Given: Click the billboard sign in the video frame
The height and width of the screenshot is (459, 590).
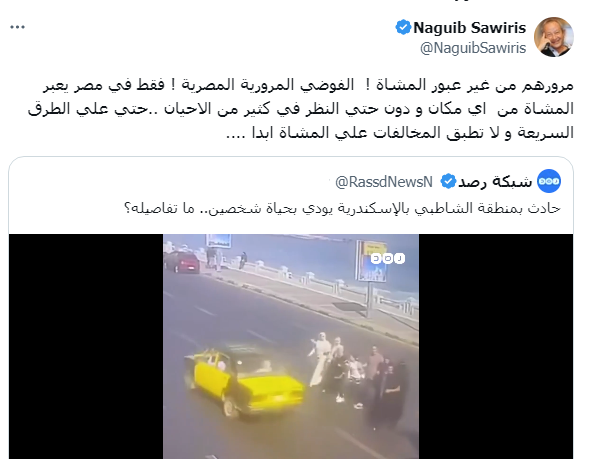Looking at the screenshot, I should click(371, 261).
